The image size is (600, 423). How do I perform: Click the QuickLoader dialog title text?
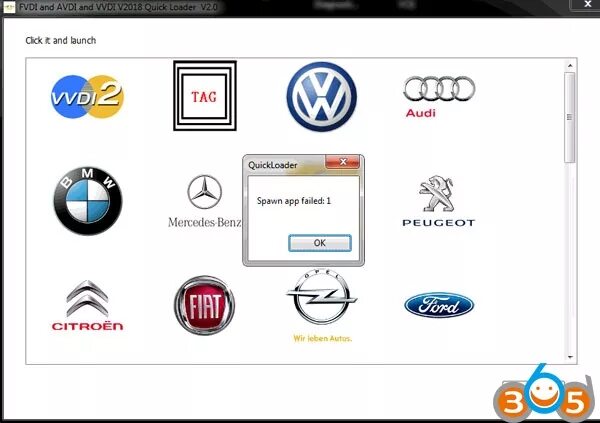[272, 165]
